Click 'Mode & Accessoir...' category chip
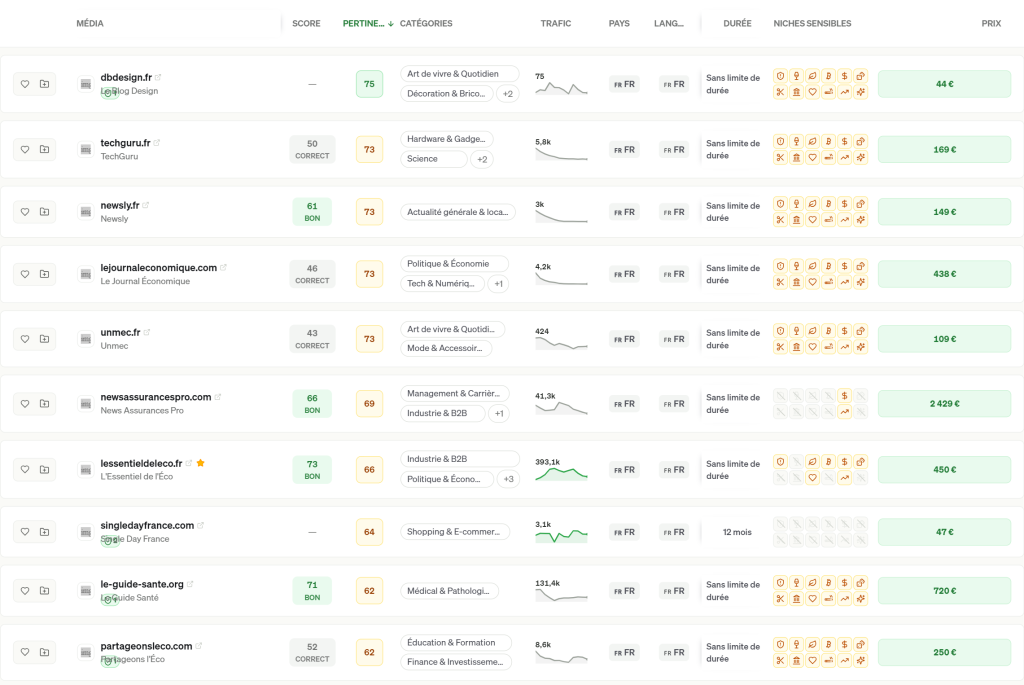The width and height of the screenshot is (1024, 685). coord(446,348)
